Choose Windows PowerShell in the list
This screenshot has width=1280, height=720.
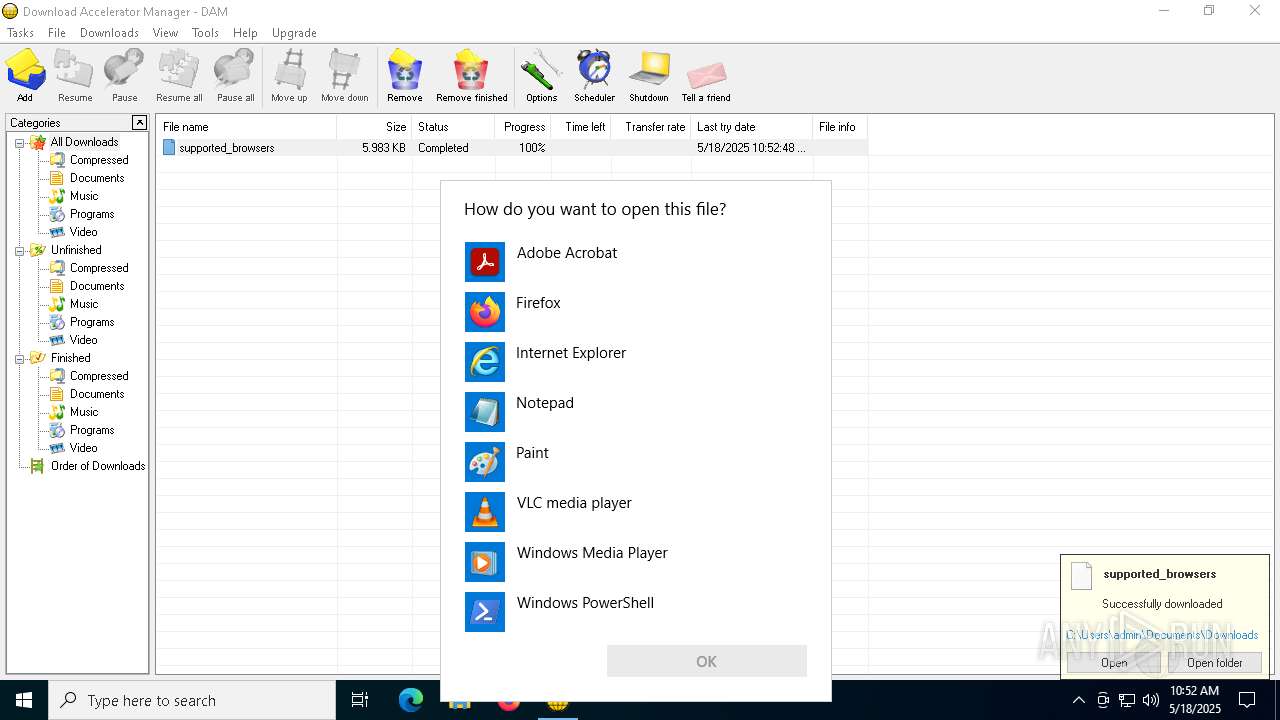click(636, 612)
